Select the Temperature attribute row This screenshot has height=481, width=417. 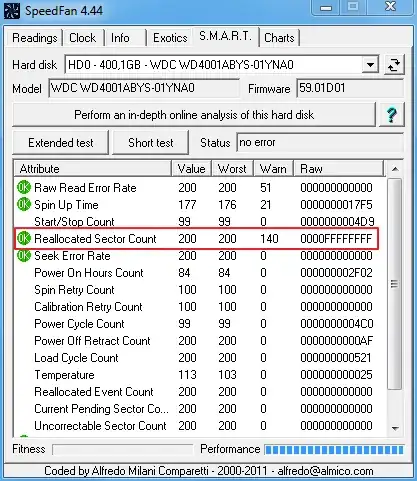click(200, 375)
